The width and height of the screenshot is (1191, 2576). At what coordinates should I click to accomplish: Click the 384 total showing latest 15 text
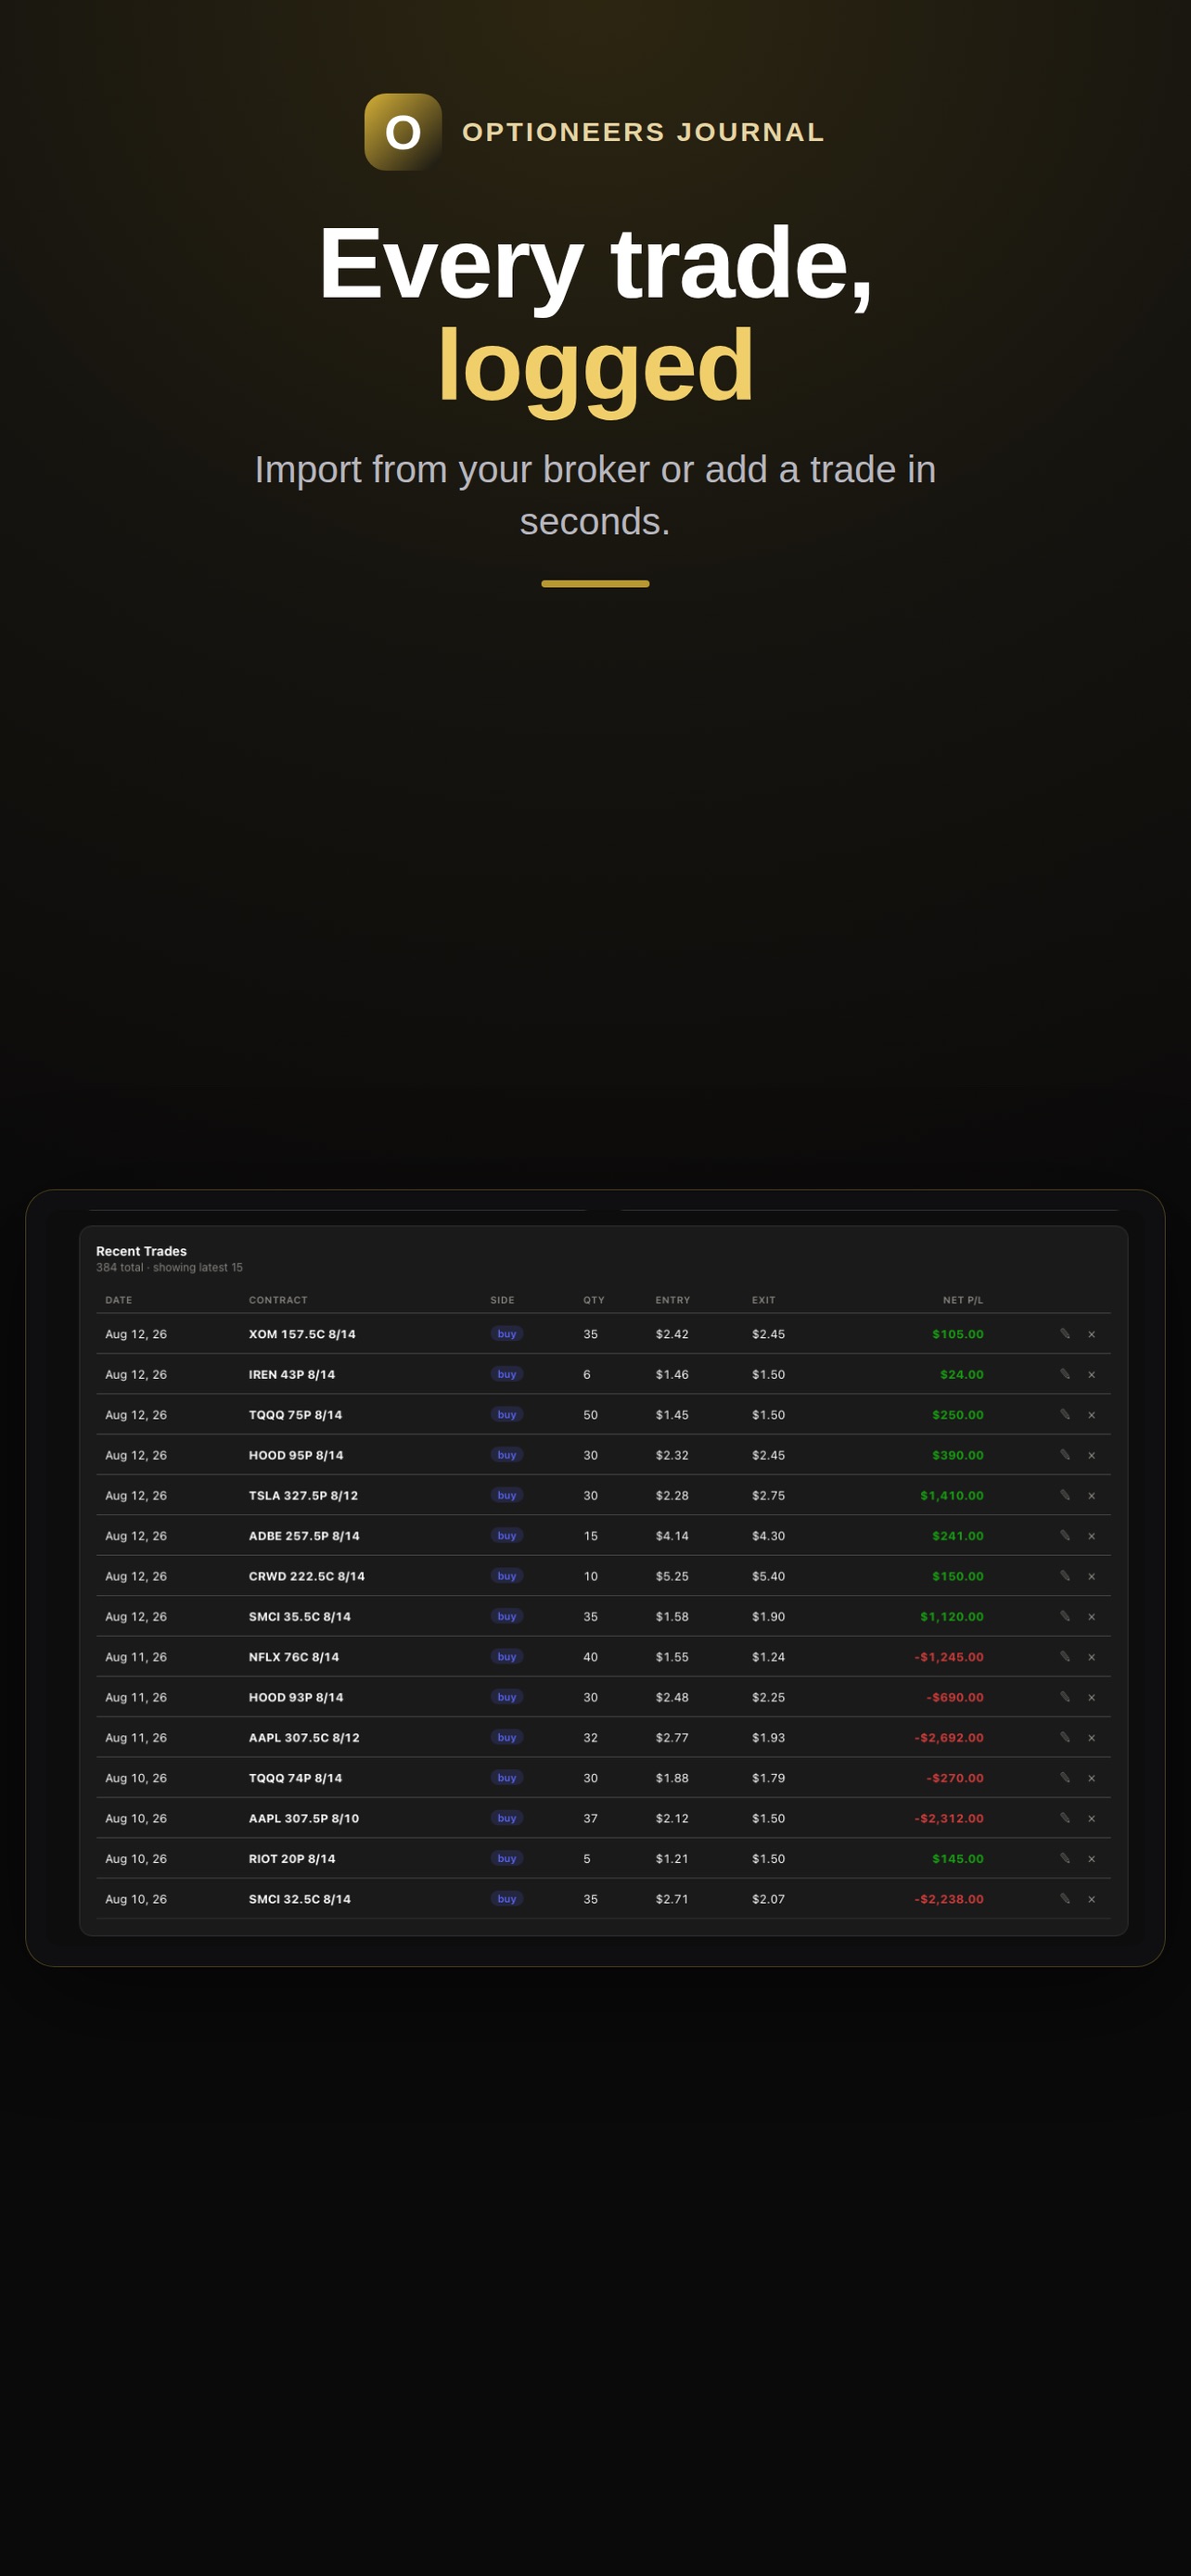[169, 1267]
